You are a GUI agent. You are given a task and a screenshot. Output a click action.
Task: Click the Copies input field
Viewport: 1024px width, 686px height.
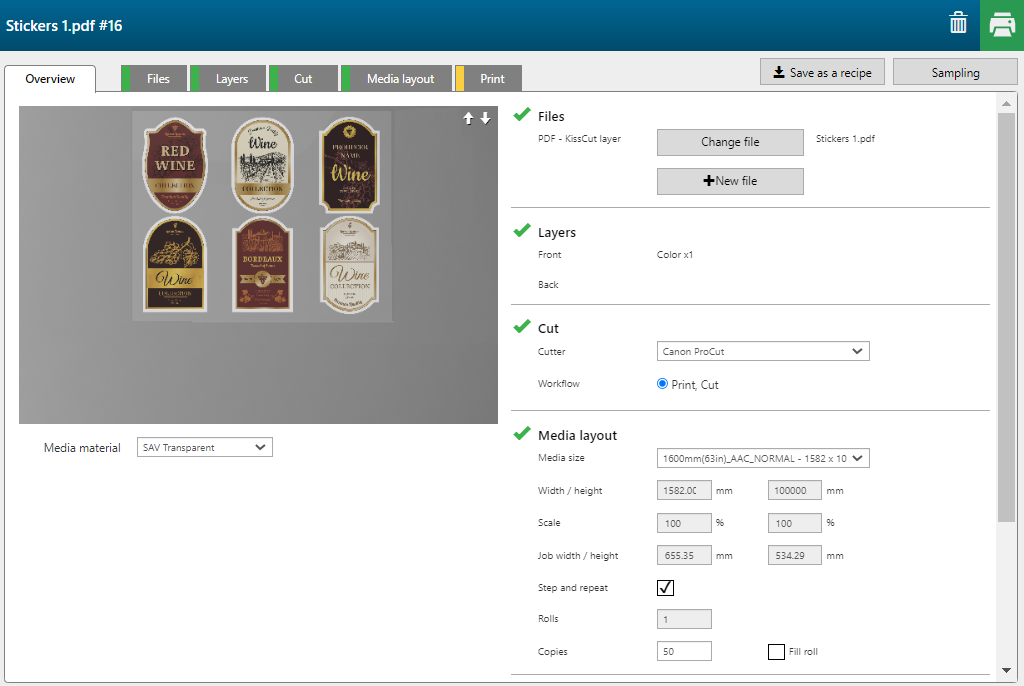pyautogui.click(x=684, y=651)
